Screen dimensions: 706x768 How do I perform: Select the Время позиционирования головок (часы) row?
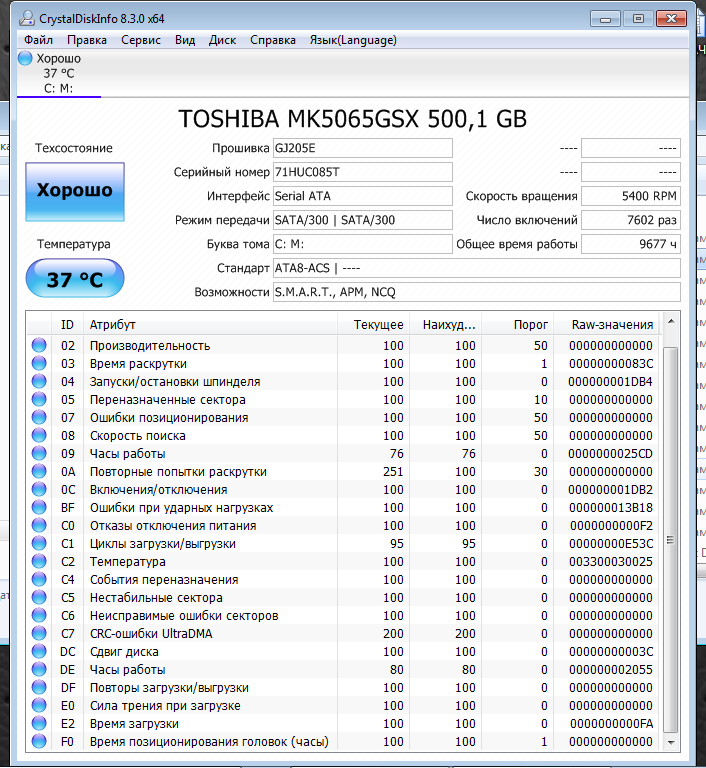click(343, 742)
